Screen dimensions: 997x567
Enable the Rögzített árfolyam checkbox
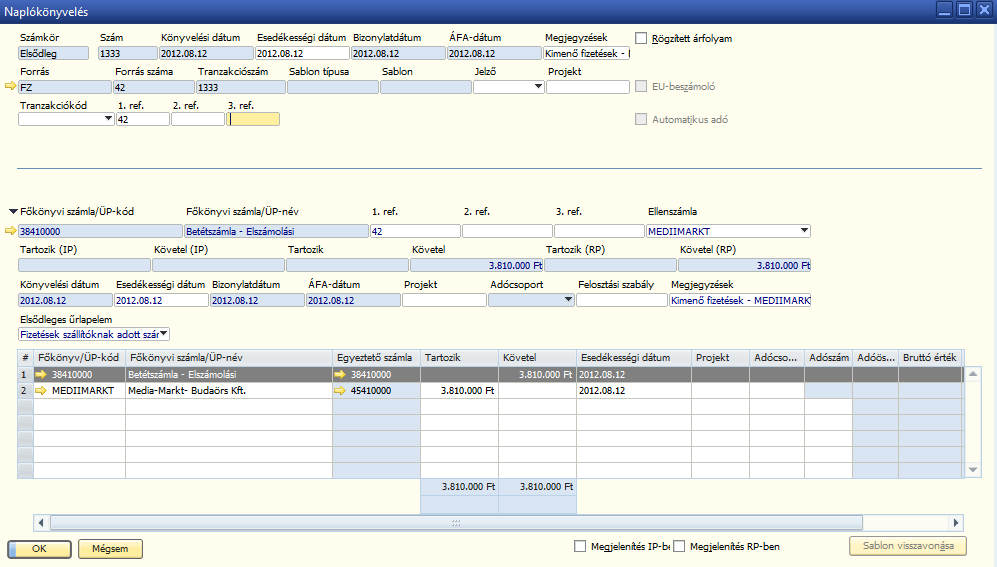point(641,38)
